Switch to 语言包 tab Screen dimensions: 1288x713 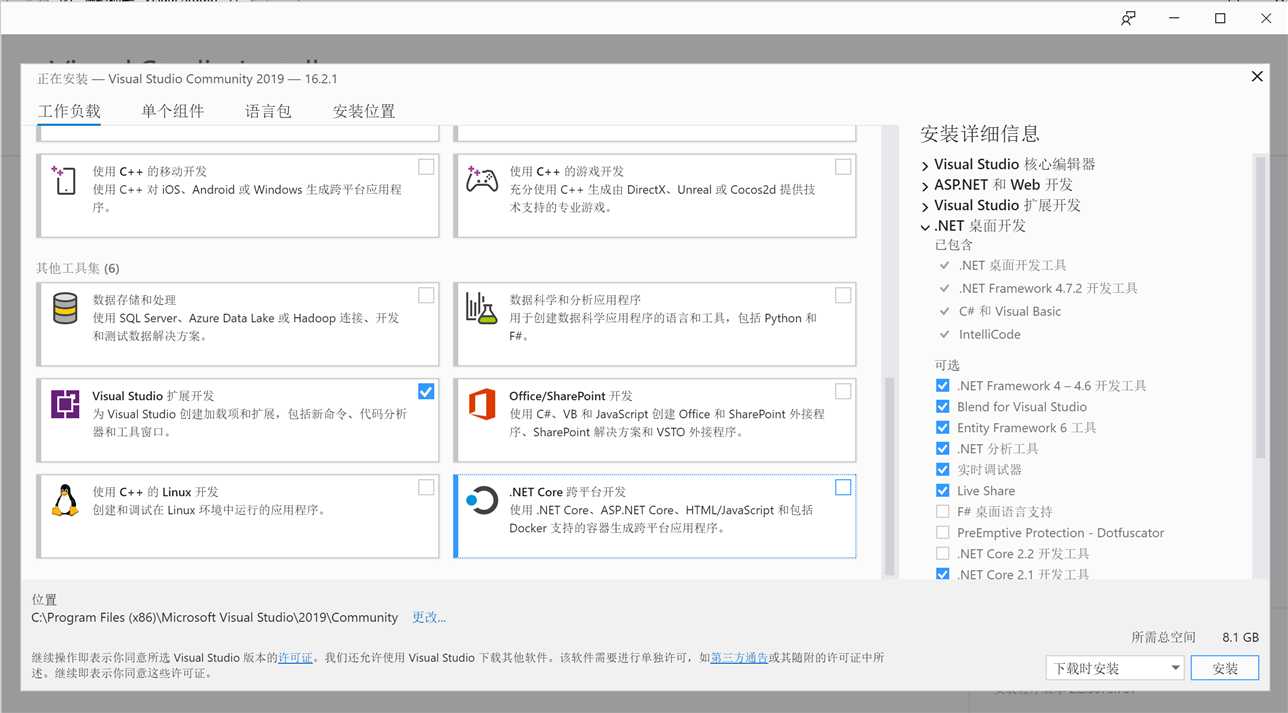pyautogui.click(x=268, y=111)
